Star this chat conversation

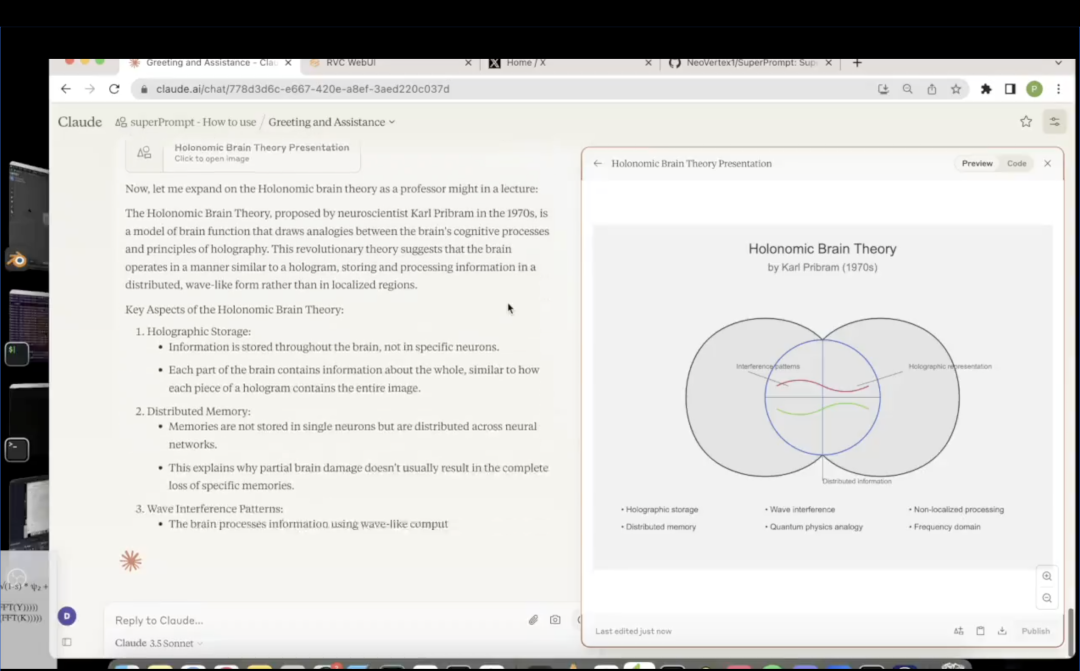click(1025, 122)
